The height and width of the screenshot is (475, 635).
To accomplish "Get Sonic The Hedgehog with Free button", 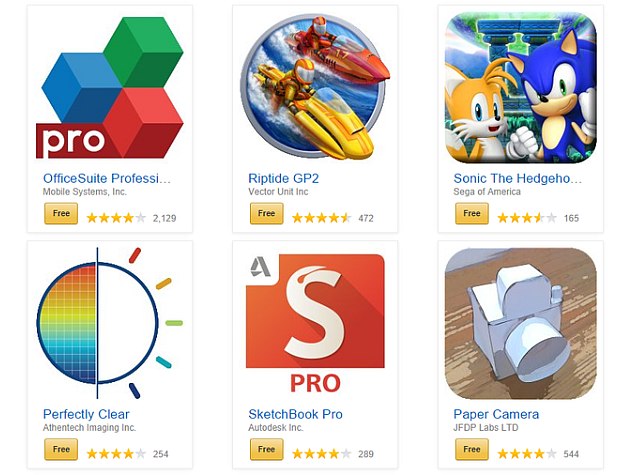I will [x=472, y=213].
